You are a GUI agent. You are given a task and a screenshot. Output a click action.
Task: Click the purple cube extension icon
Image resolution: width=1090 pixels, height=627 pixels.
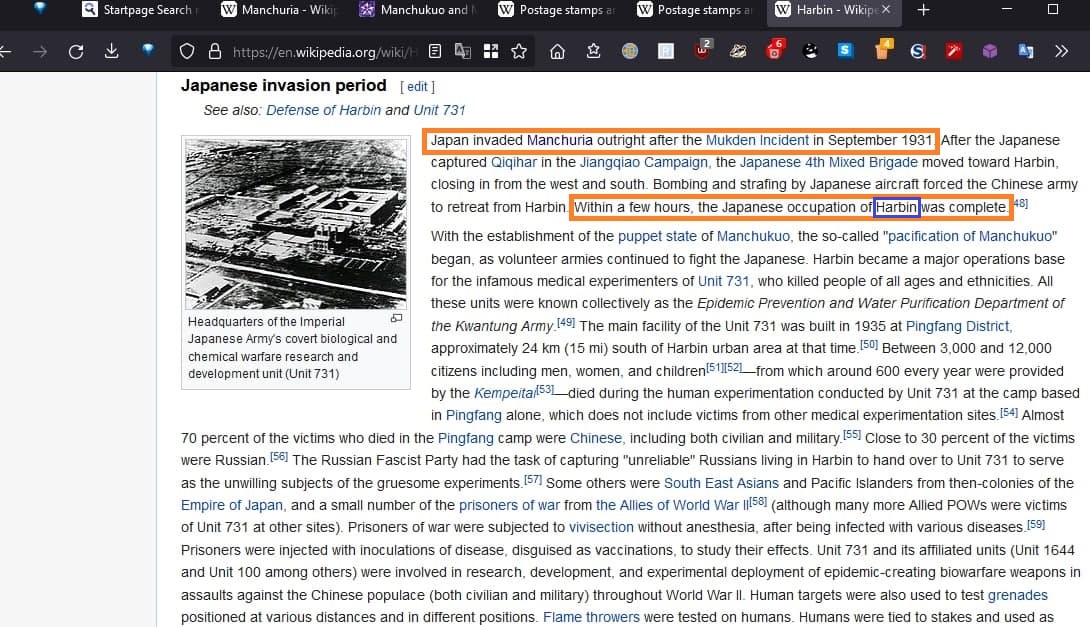click(x=990, y=51)
